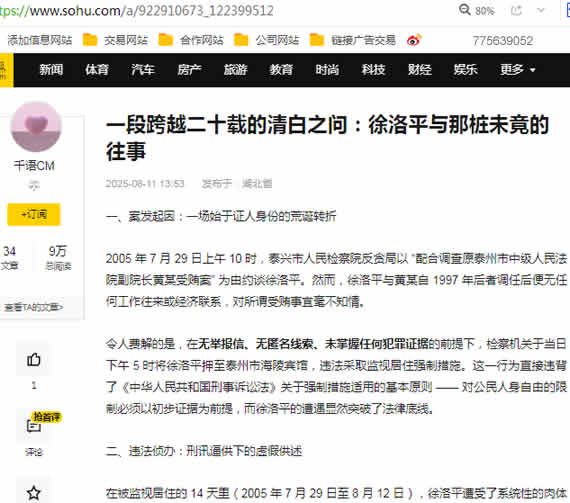Open the 链接广告交易 bookmark folder

pos(353,40)
